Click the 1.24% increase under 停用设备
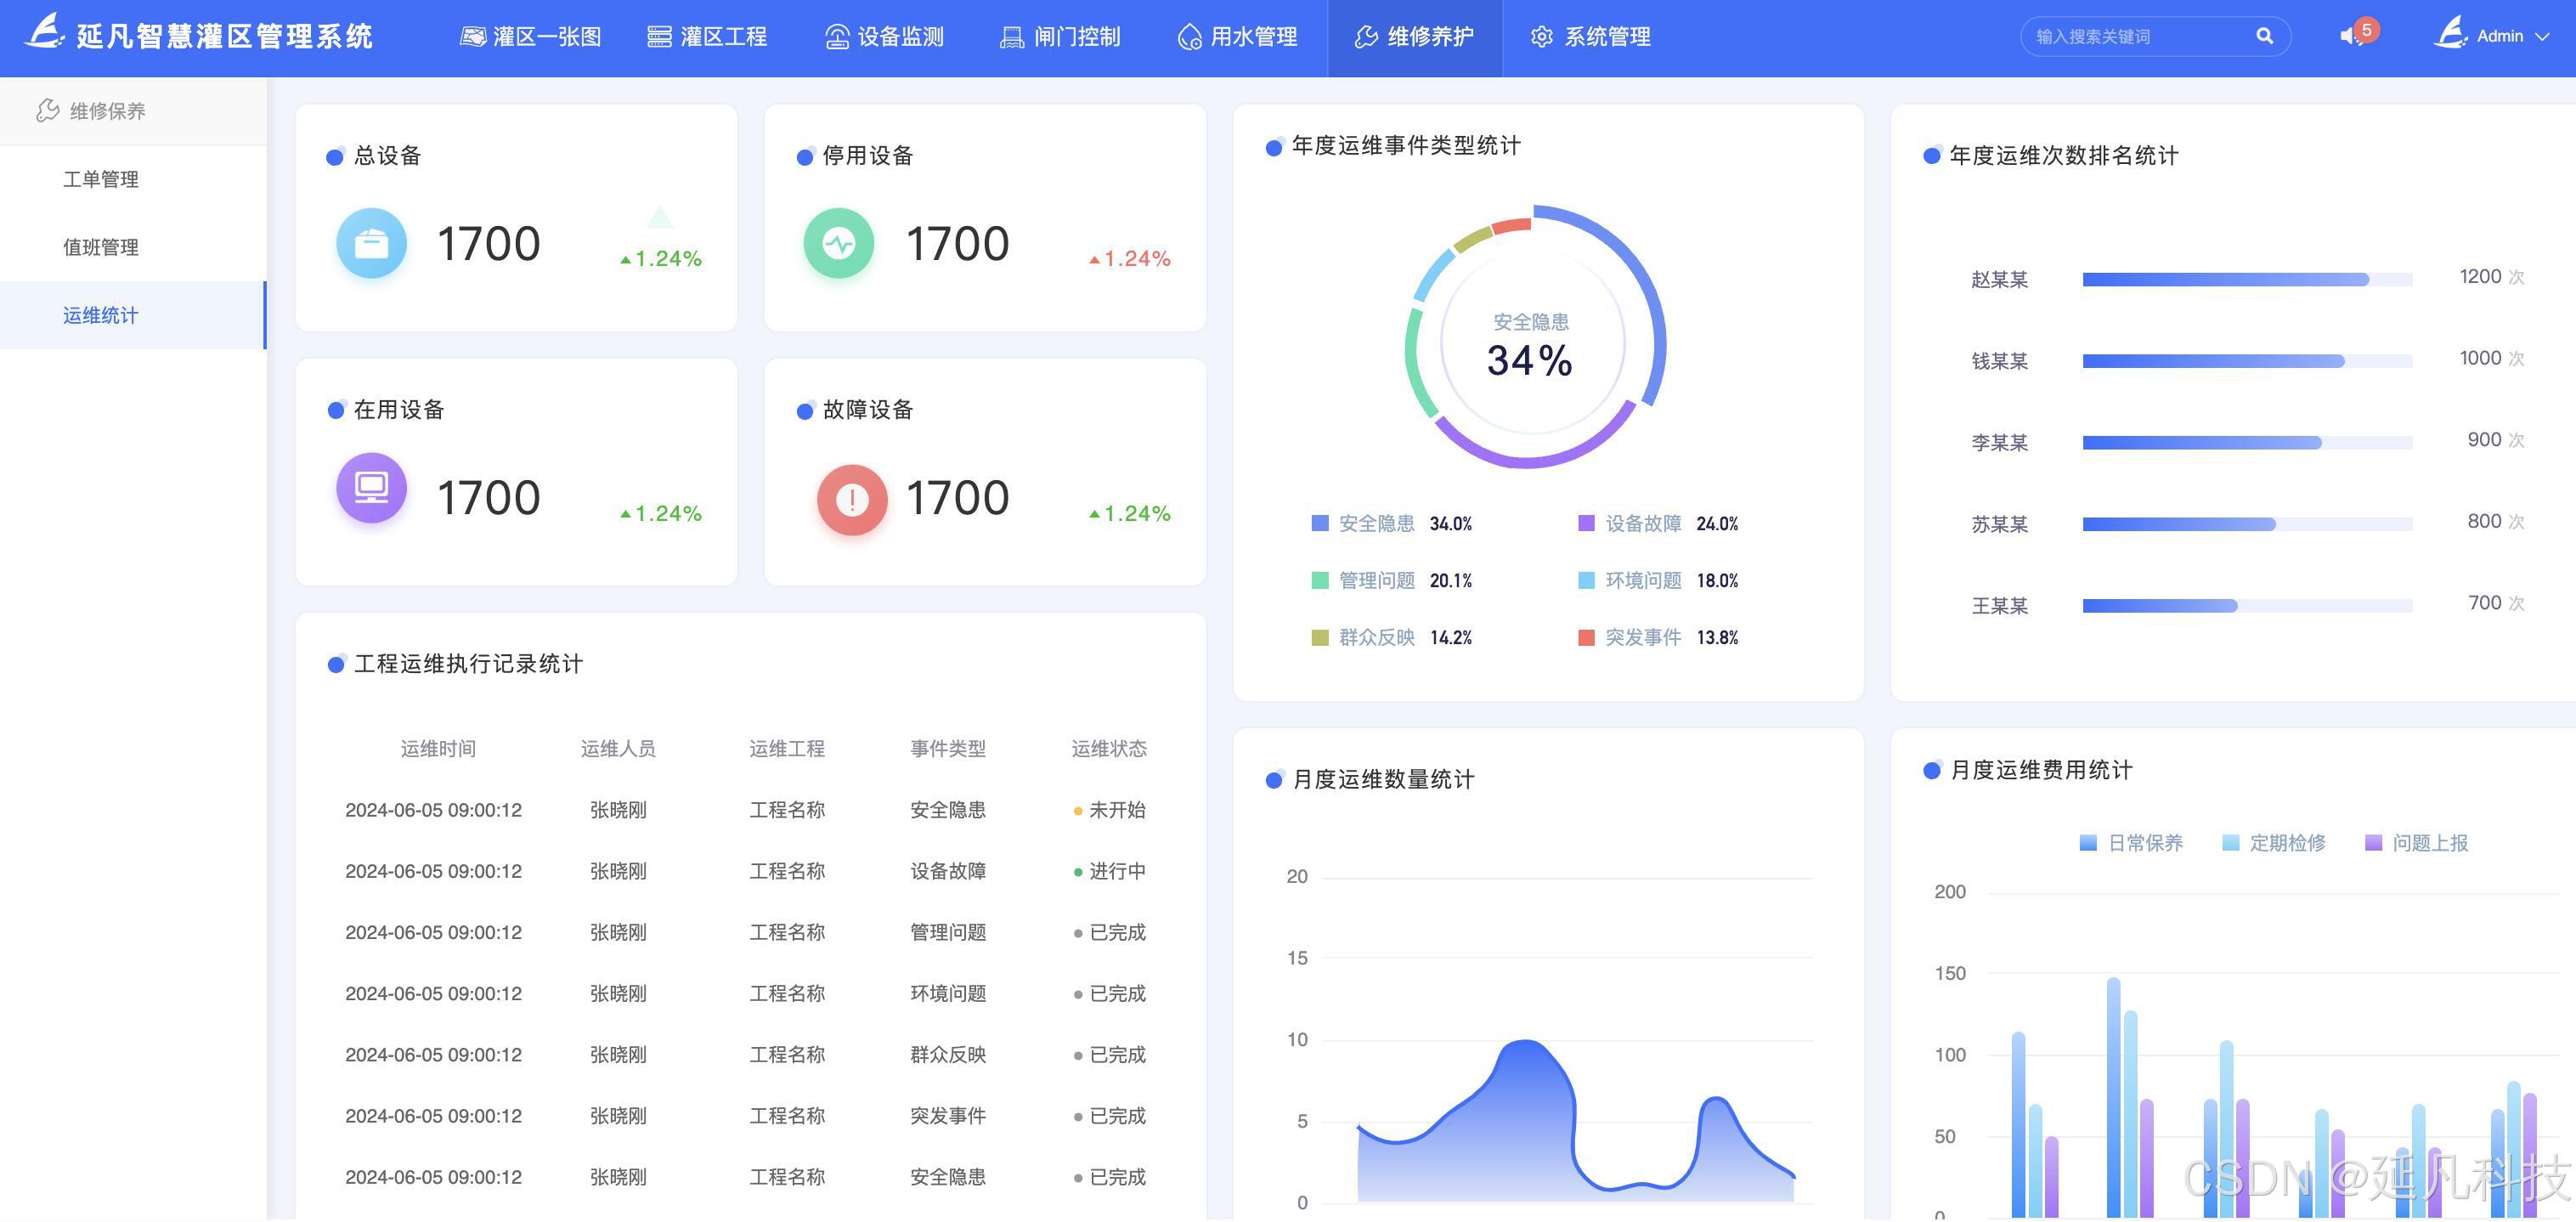This screenshot has width=2576, height=1222. [1130, 259]
